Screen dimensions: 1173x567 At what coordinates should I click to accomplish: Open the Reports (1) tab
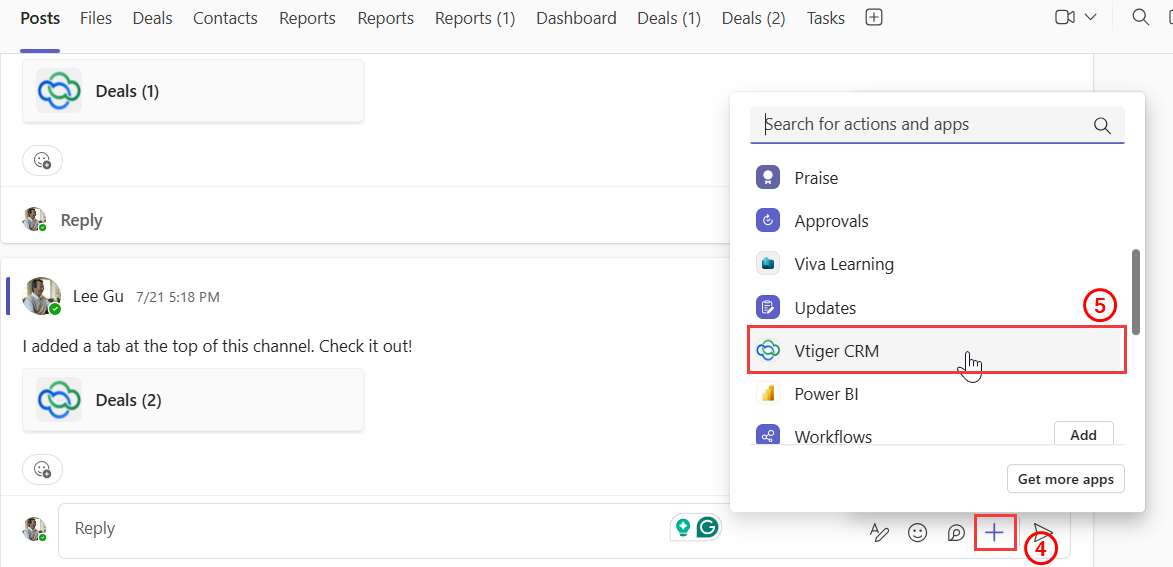point(475,19)
